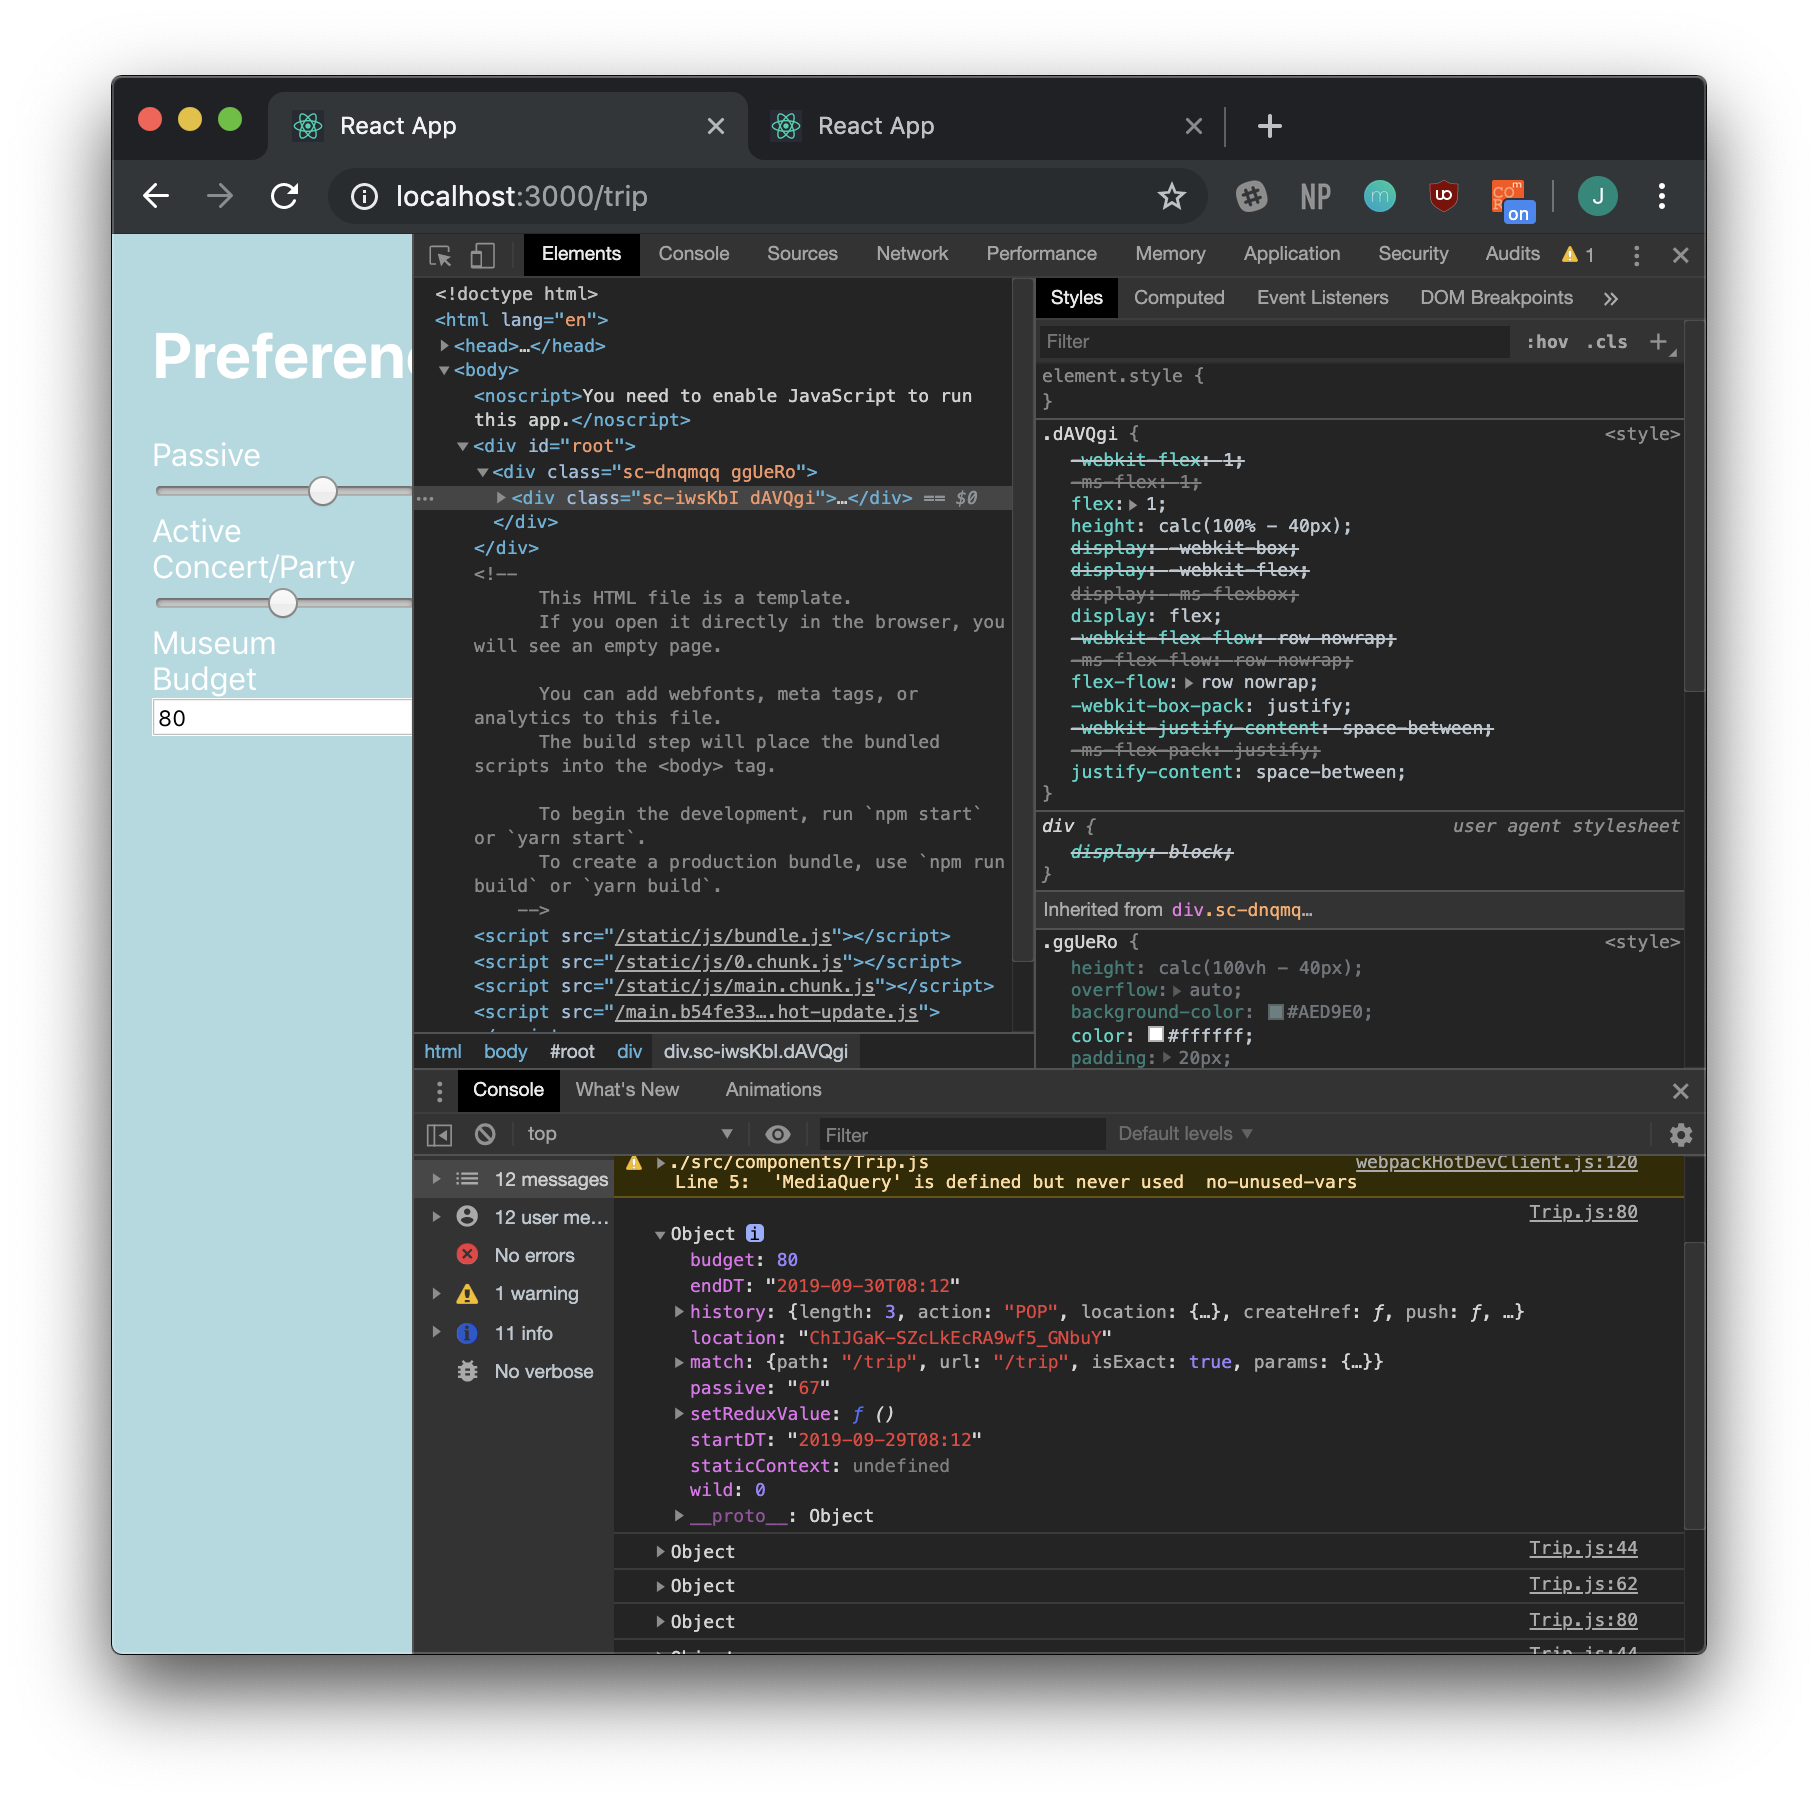
Task: Open the uBlock Origin extension
Action: [1443, 196]
